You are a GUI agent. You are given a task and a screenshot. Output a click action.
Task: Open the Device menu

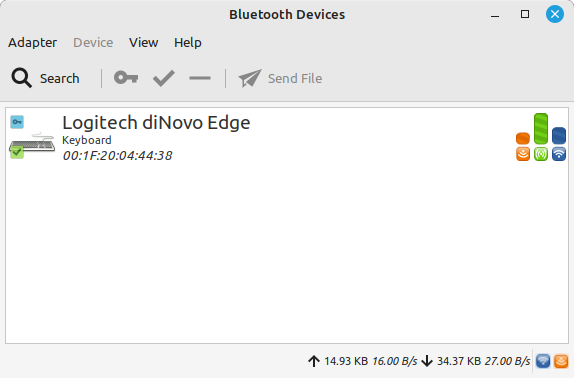pos(93,43)
